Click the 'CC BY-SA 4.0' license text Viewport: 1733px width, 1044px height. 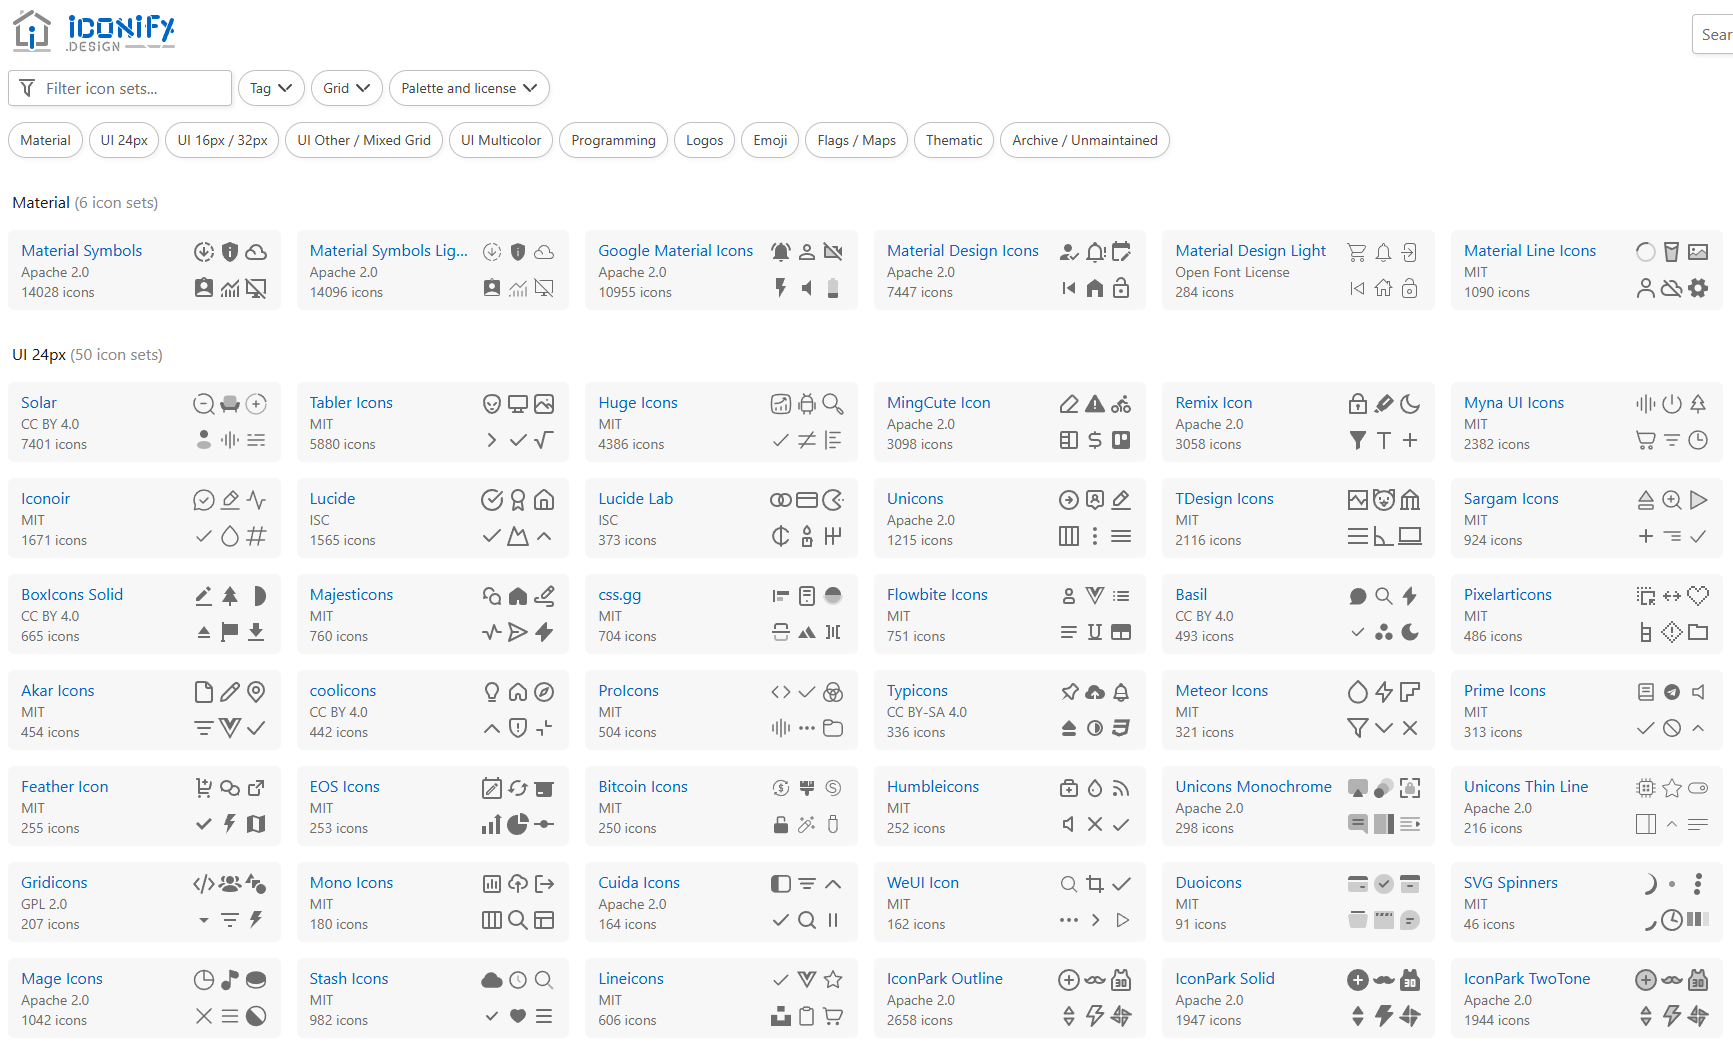click(927, 712)
